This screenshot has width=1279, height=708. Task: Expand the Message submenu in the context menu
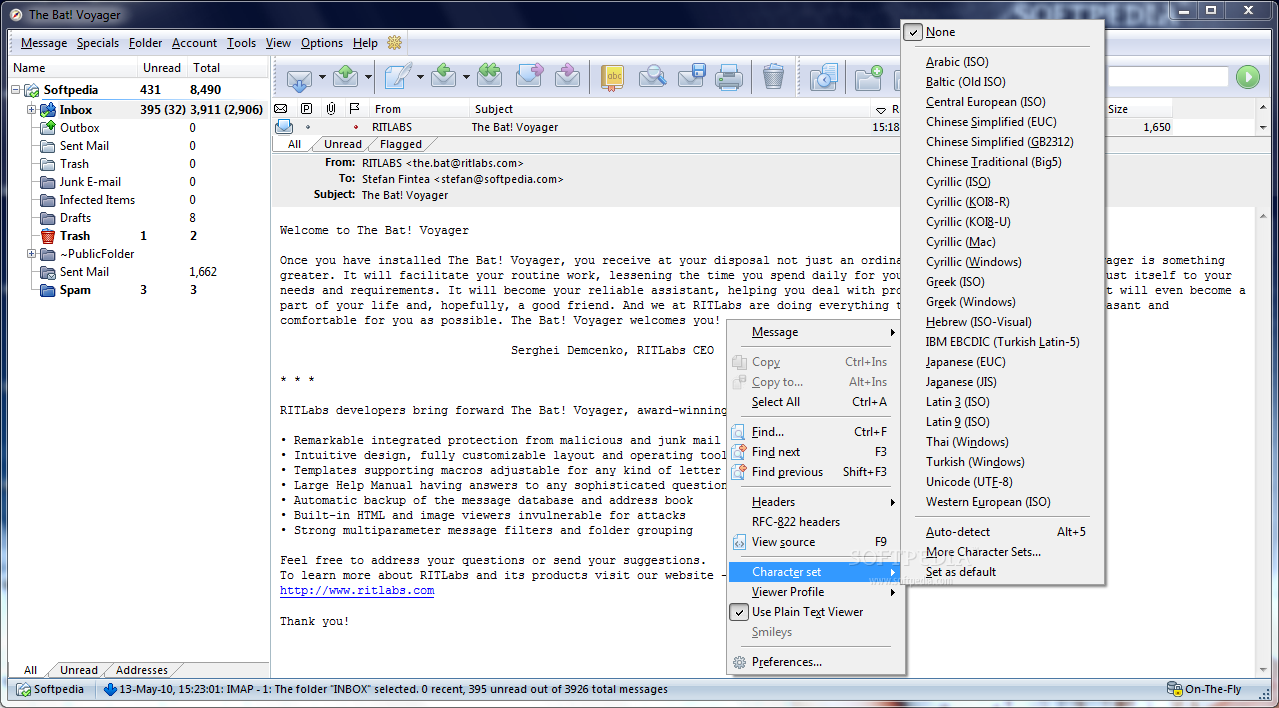[x=814, y=332]
